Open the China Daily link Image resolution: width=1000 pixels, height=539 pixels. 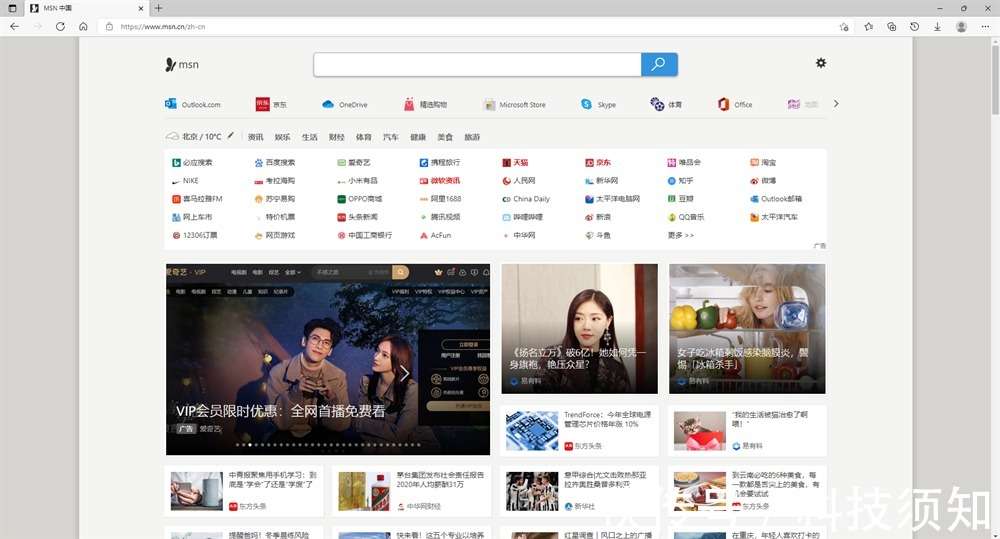click(x=526, y=199)
